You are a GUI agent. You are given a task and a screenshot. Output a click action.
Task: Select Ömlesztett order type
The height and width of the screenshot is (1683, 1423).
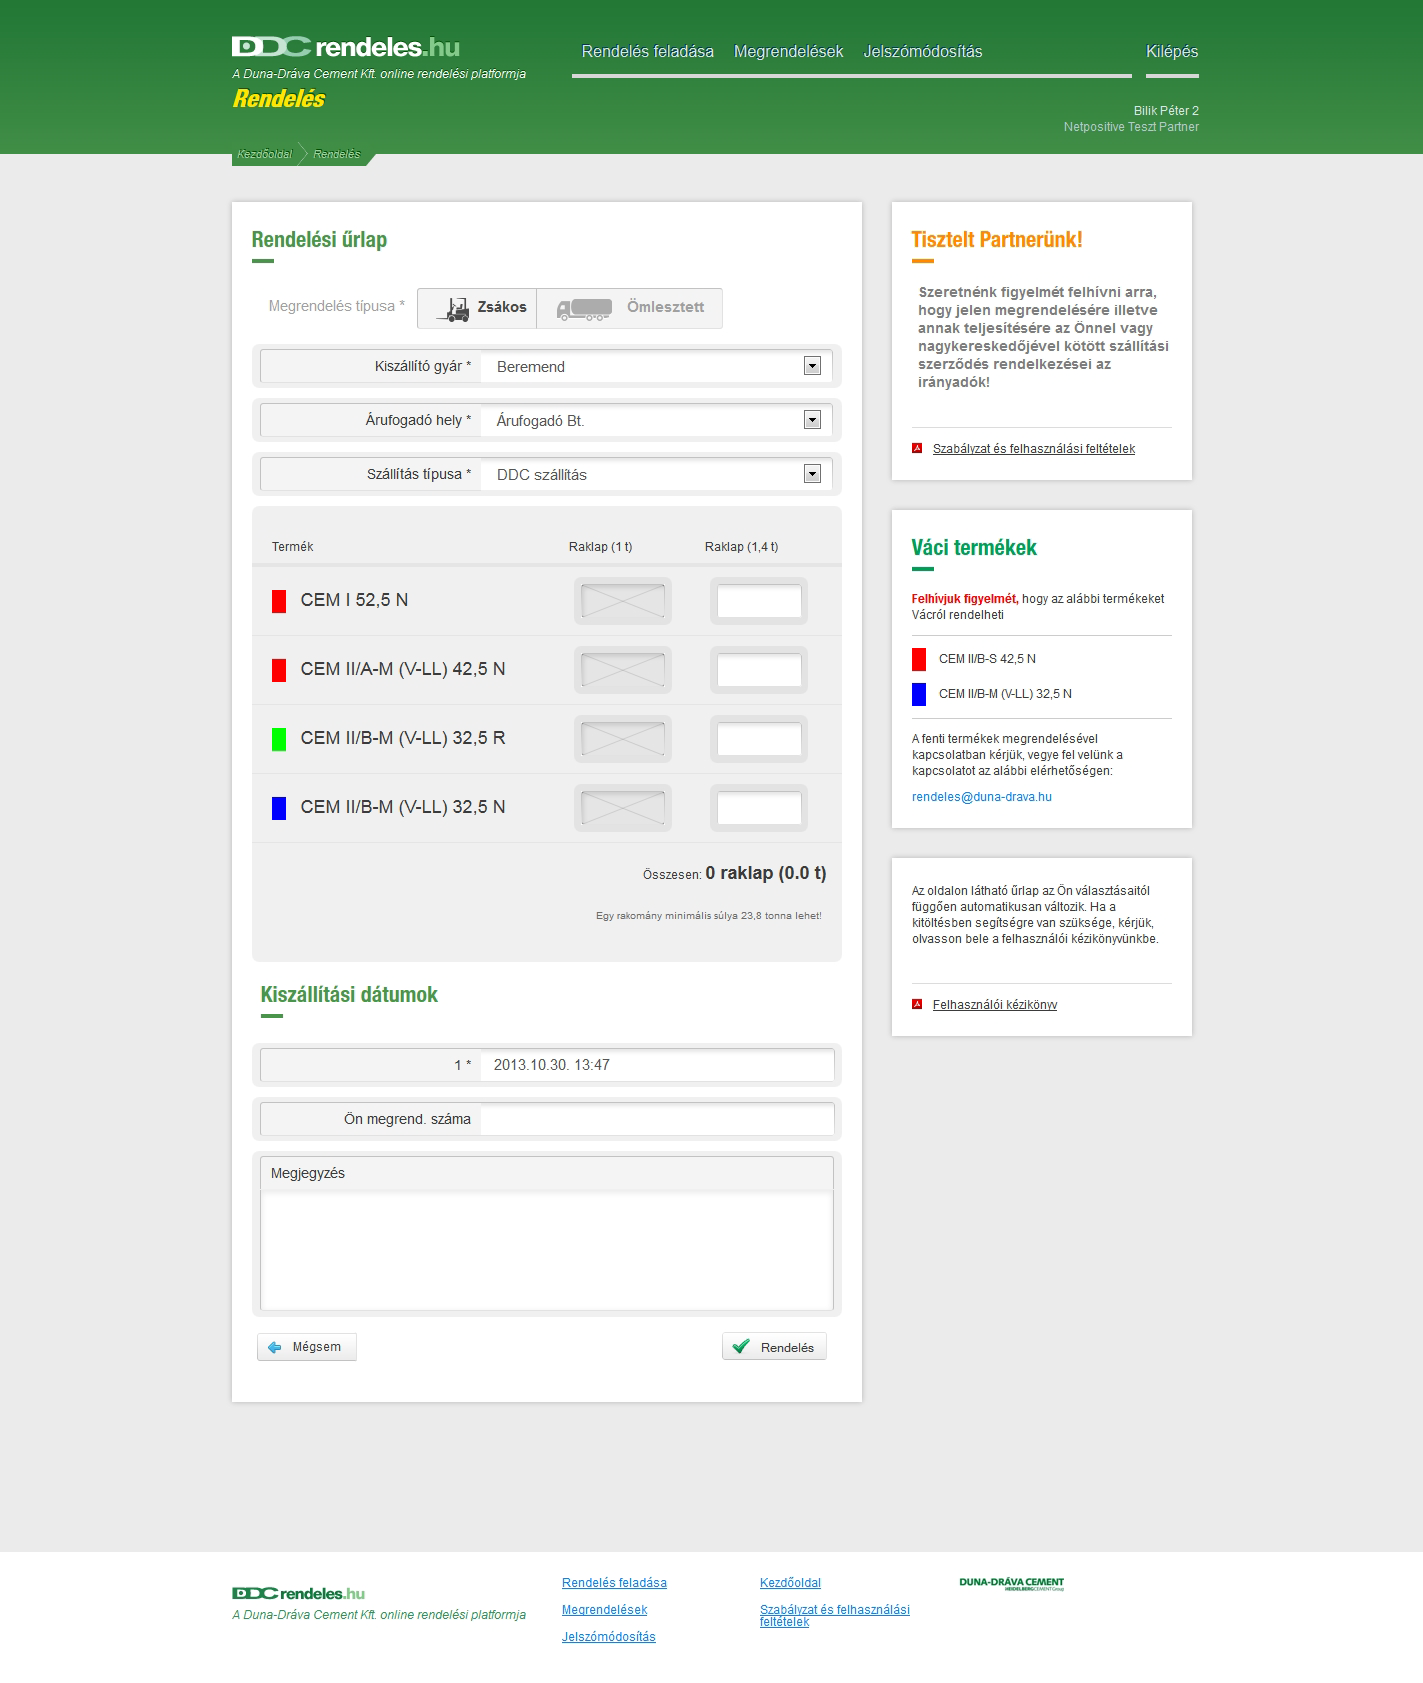click(x=629, y=308)
